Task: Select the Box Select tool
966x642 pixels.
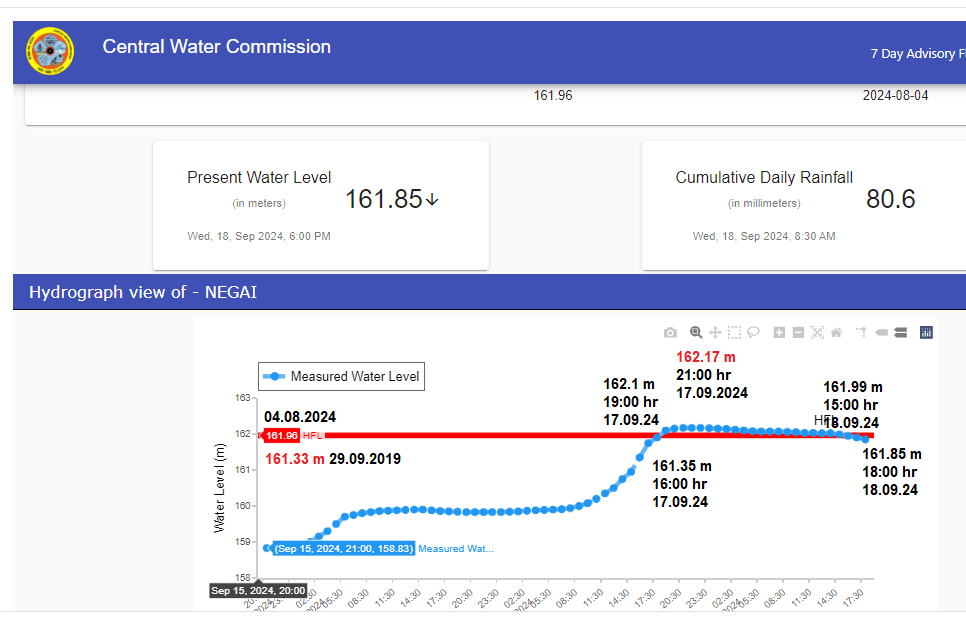Action: (x=734, y=332)
